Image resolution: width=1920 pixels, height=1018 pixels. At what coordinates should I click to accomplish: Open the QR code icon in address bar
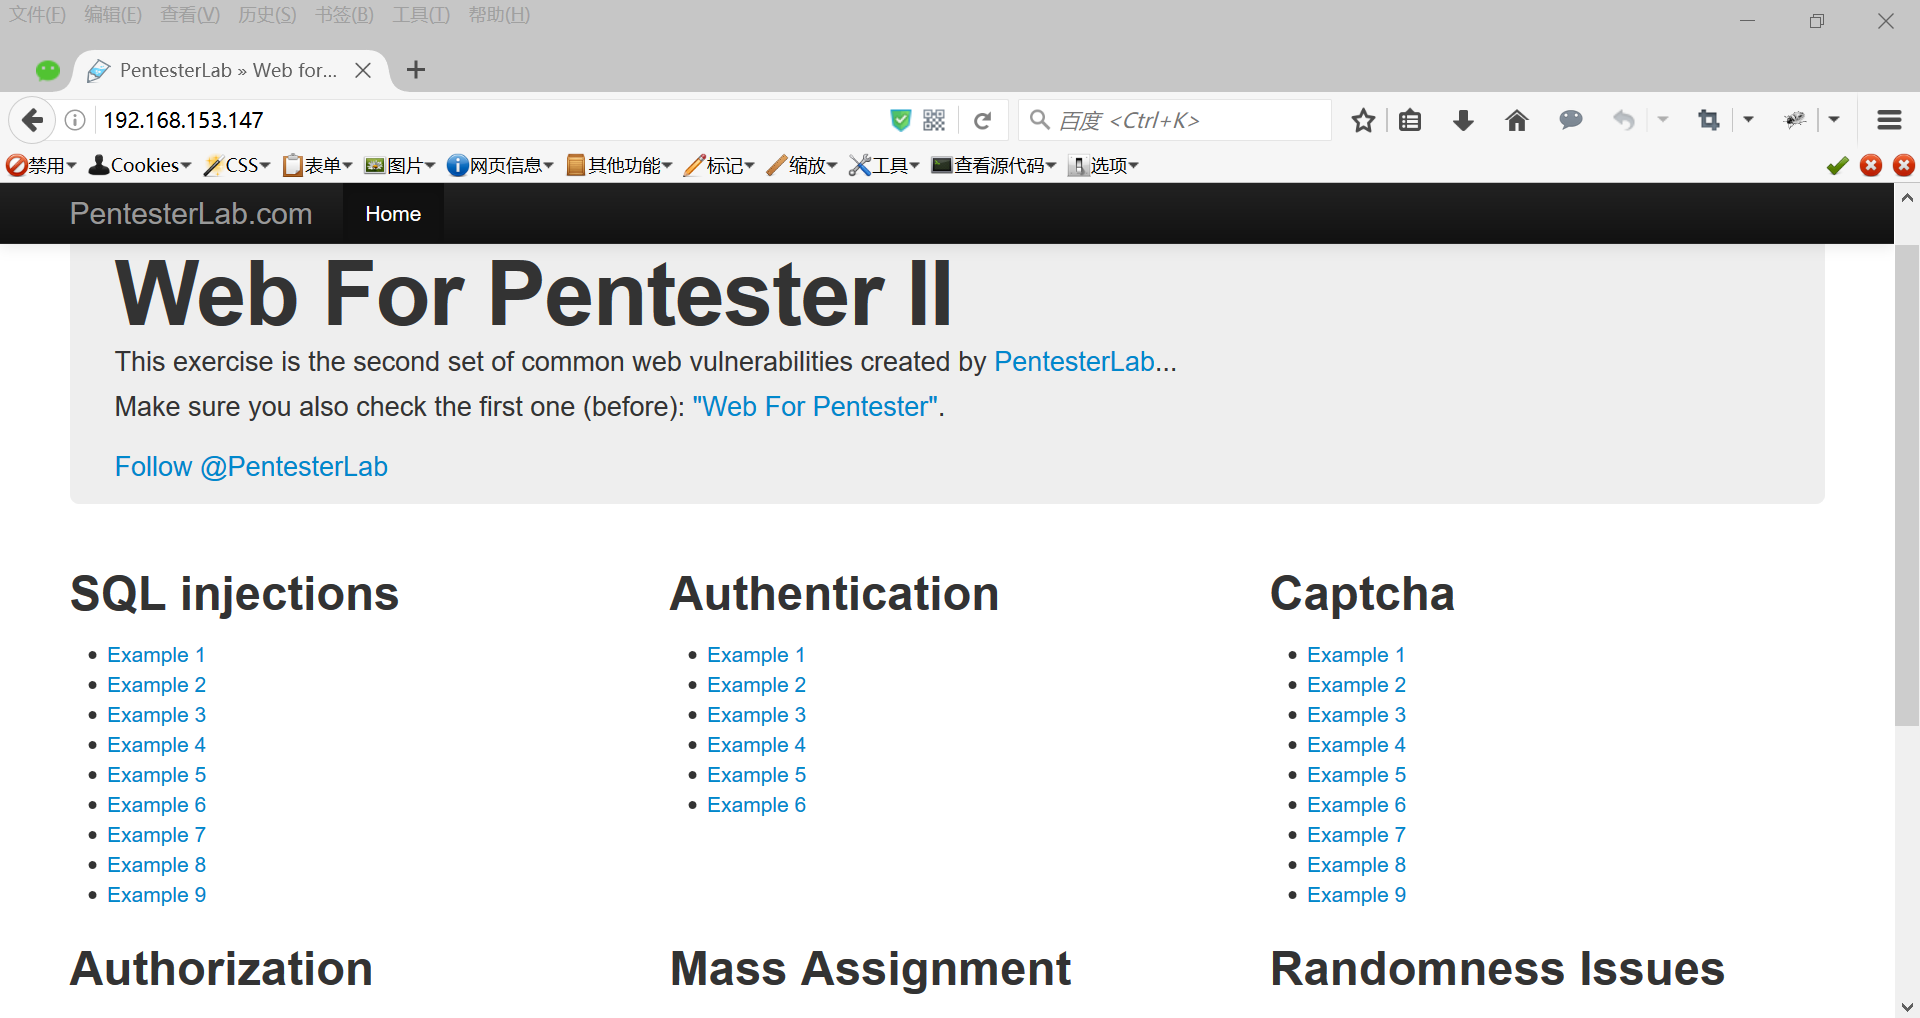(x=934, y=120)
